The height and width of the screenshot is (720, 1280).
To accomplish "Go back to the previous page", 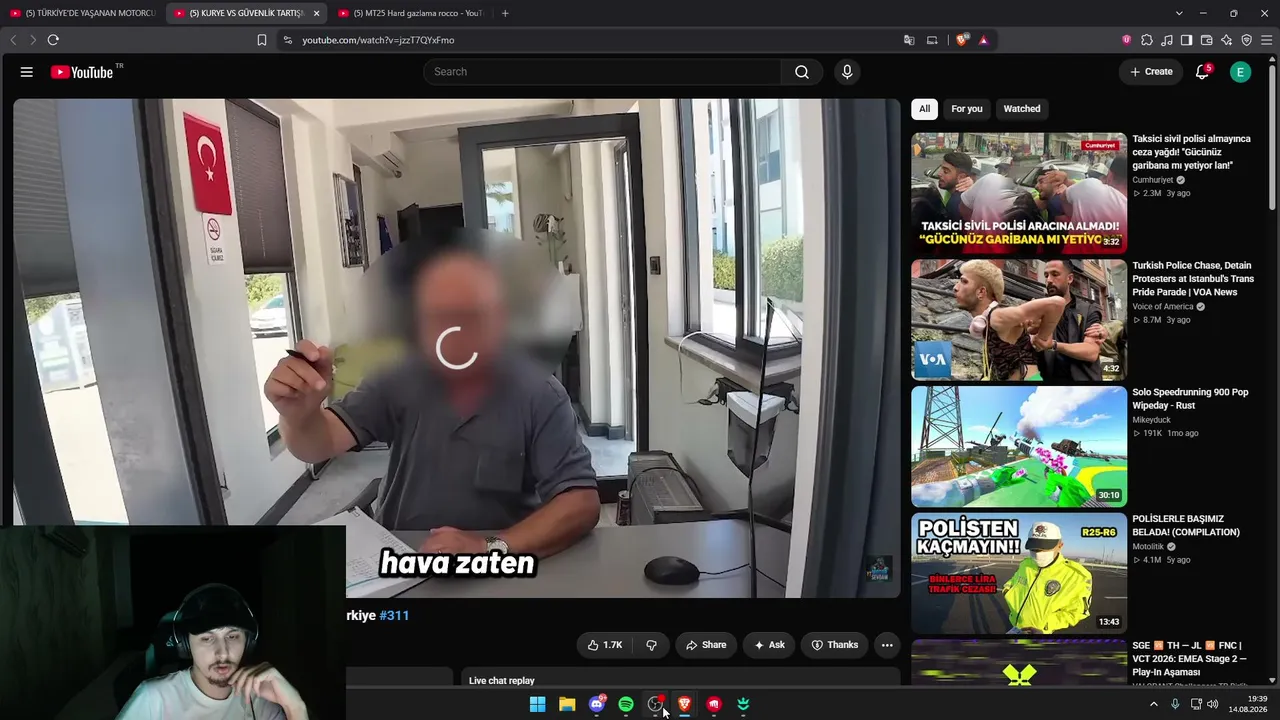I will coord(13,40).
